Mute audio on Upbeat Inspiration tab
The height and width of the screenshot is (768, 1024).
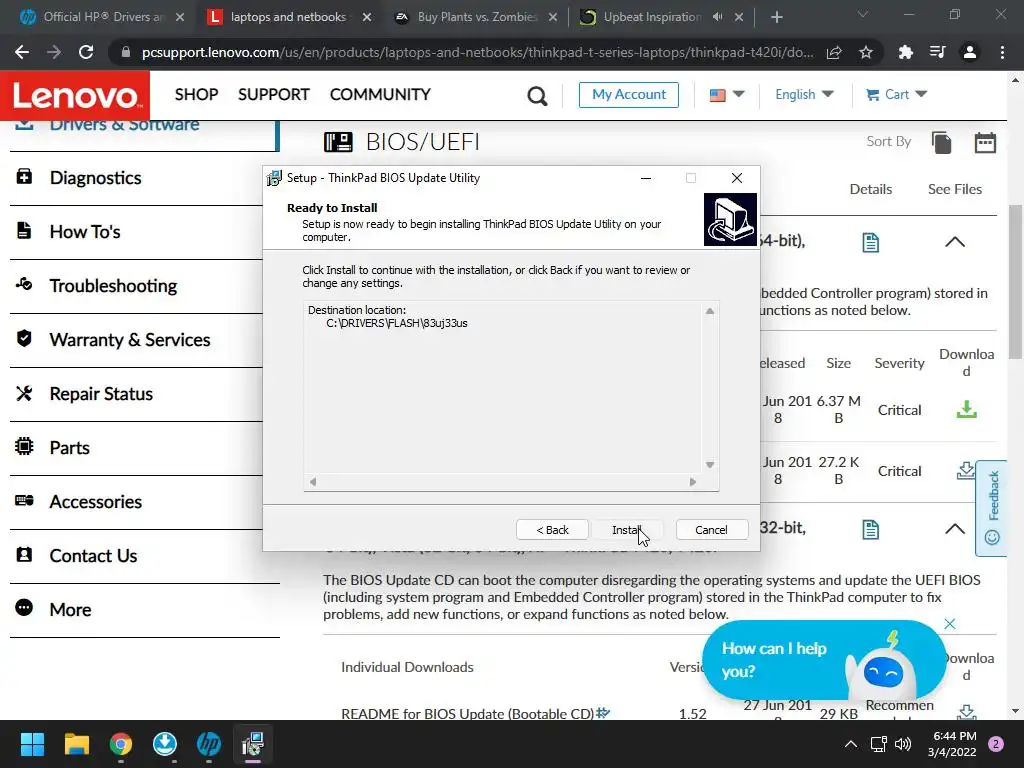pos(718,17)
